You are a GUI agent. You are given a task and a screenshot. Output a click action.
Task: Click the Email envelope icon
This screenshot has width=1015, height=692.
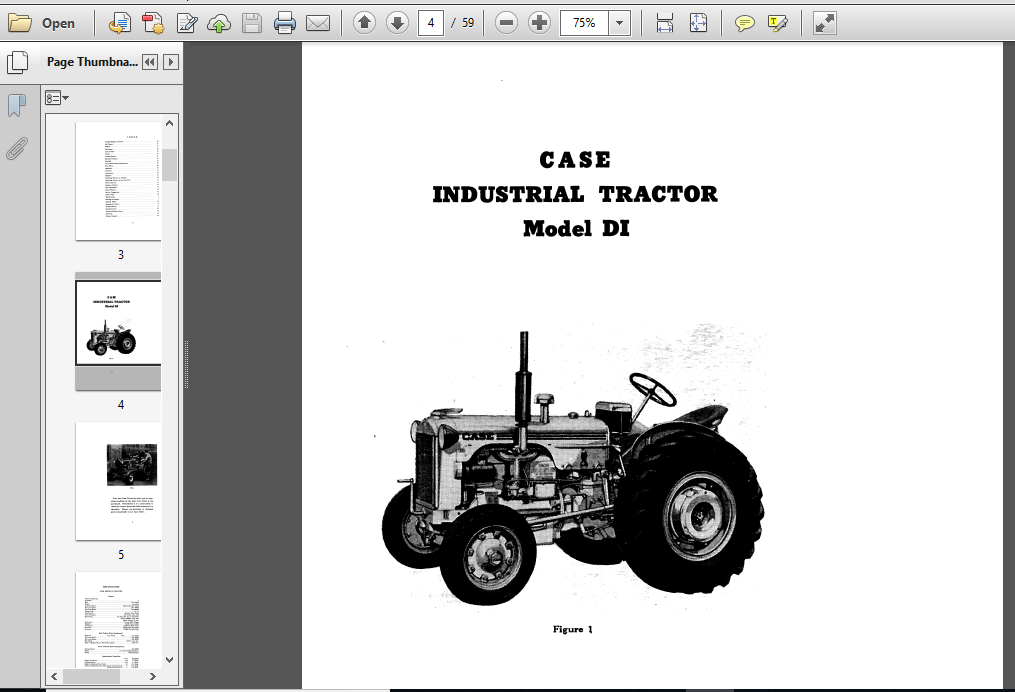[x=318, y=24]
